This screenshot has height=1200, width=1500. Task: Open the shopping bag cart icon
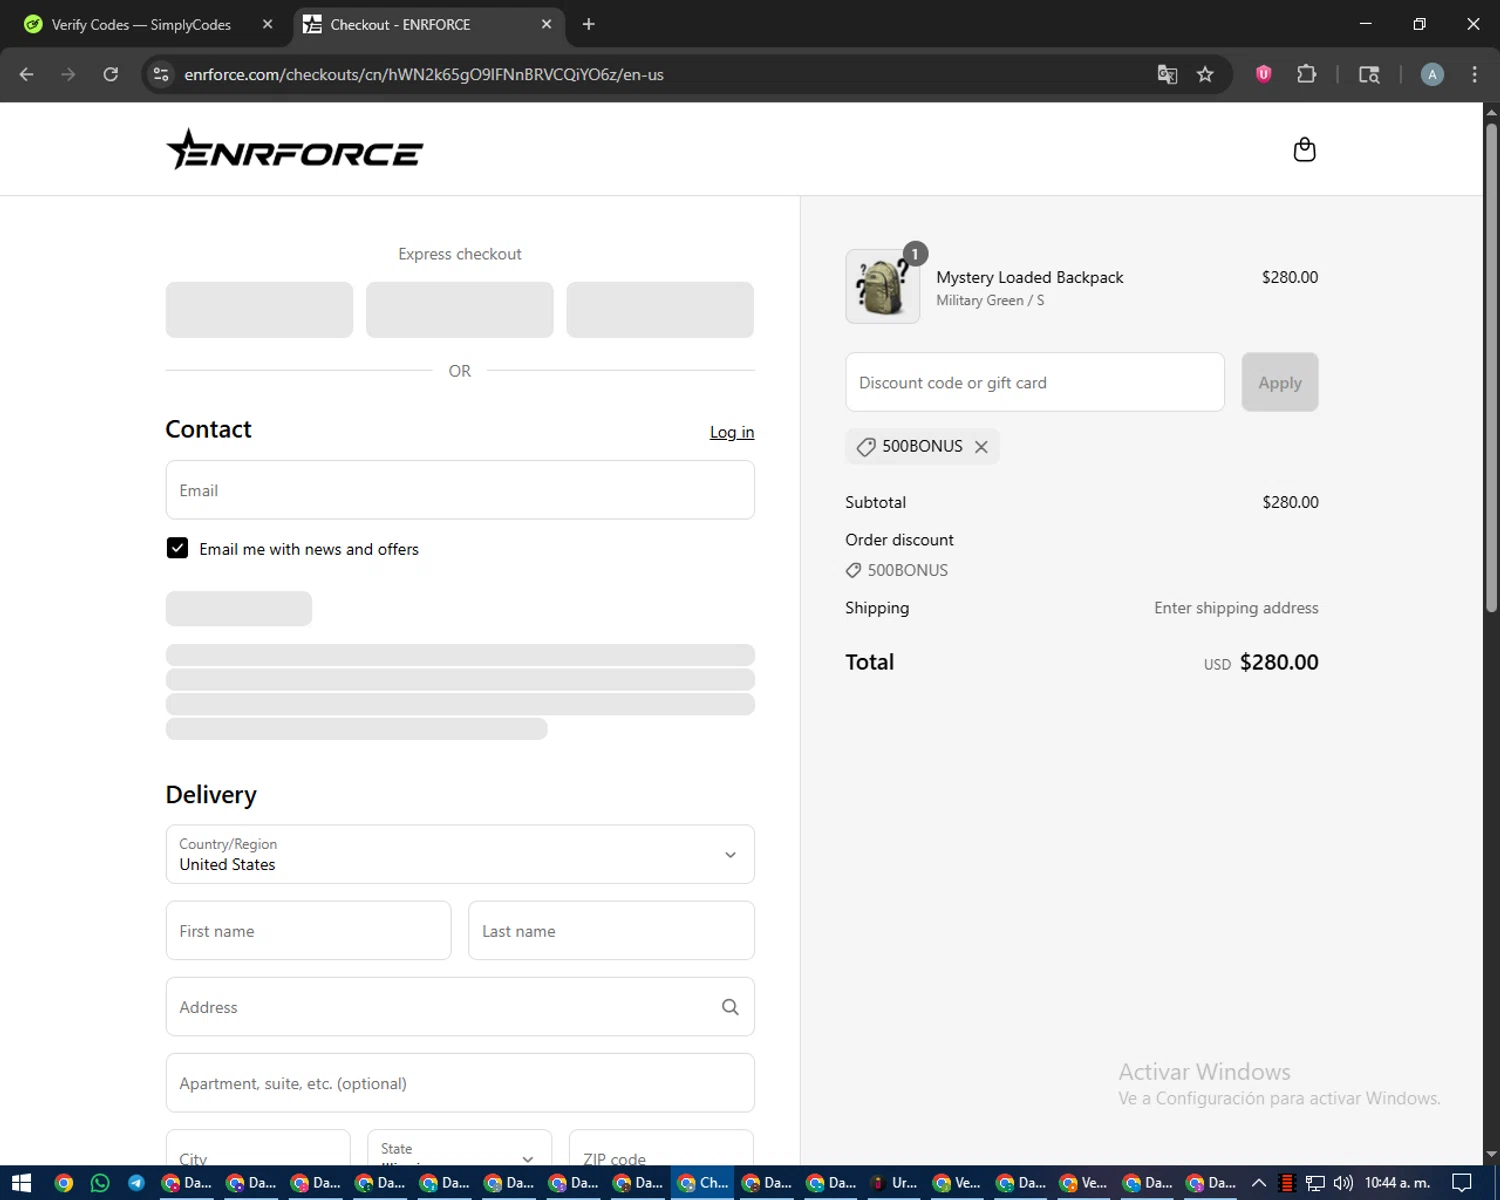pos(1304,149)
